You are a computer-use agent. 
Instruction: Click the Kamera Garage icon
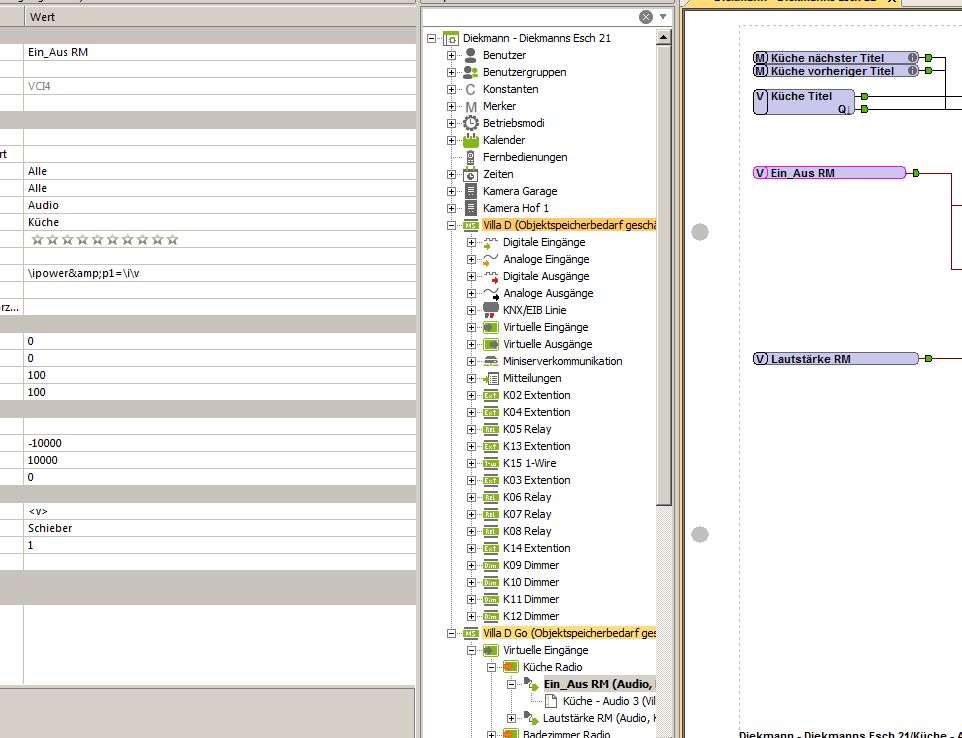pyautogui.click(x=471, y=191)
